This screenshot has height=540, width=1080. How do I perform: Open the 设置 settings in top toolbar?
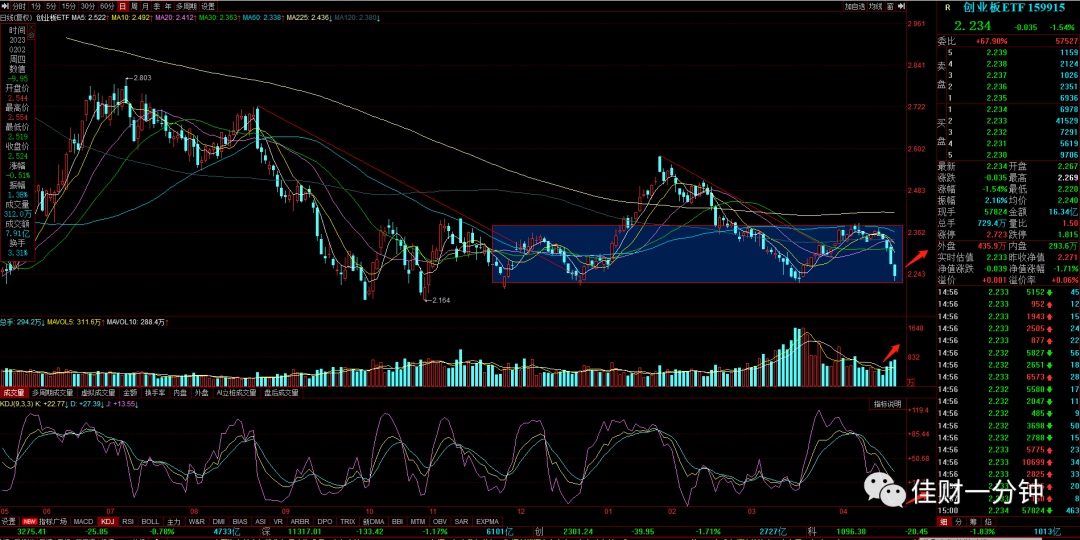tap(208, 6)
